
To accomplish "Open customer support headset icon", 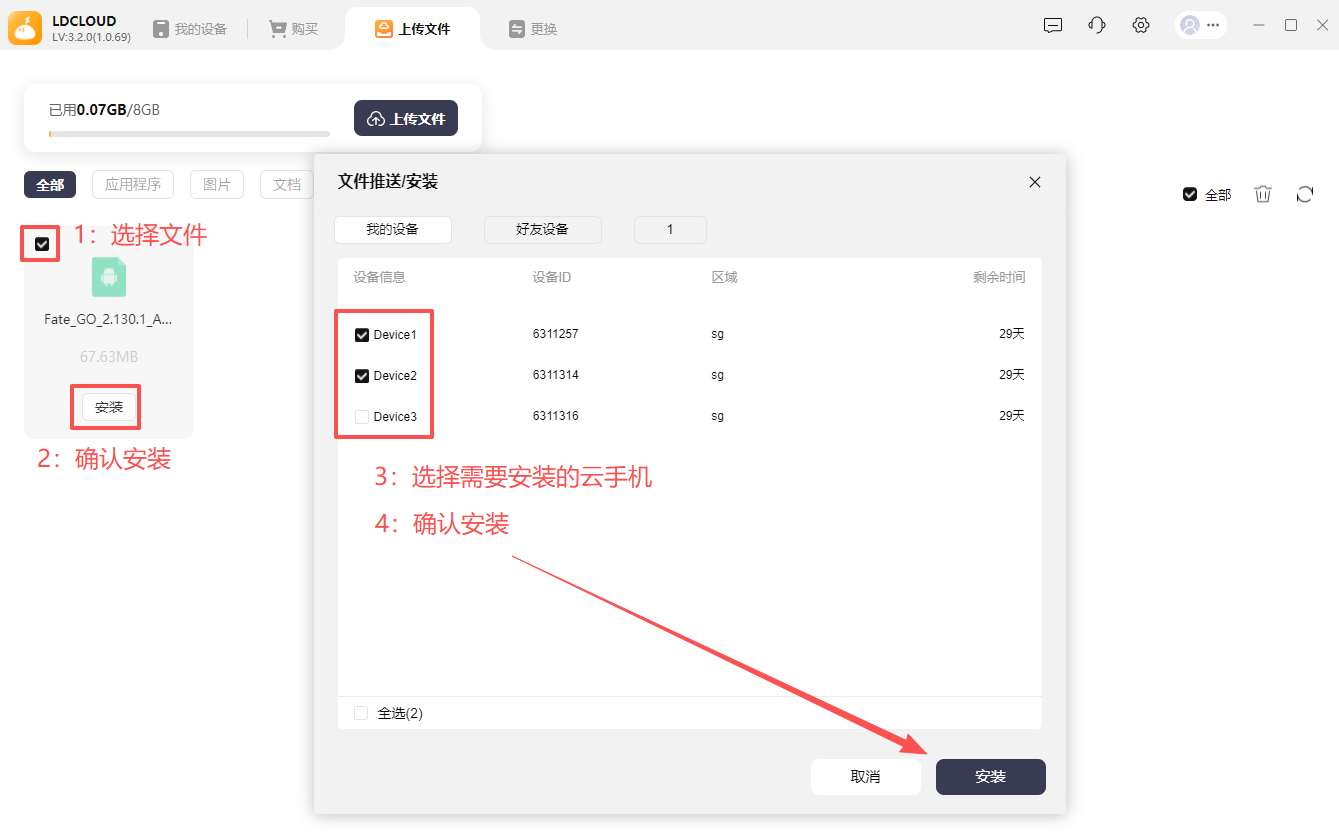I will pos(1097,26).
